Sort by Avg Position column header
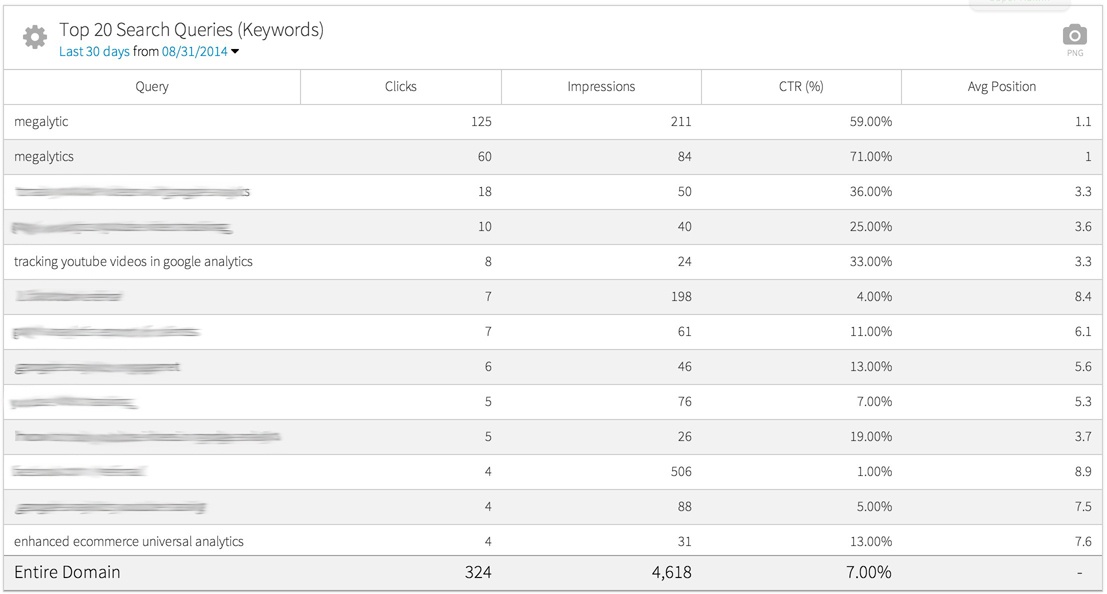Image resolution: width=1107 pixels, height=594 pixels. (1001, 87)
